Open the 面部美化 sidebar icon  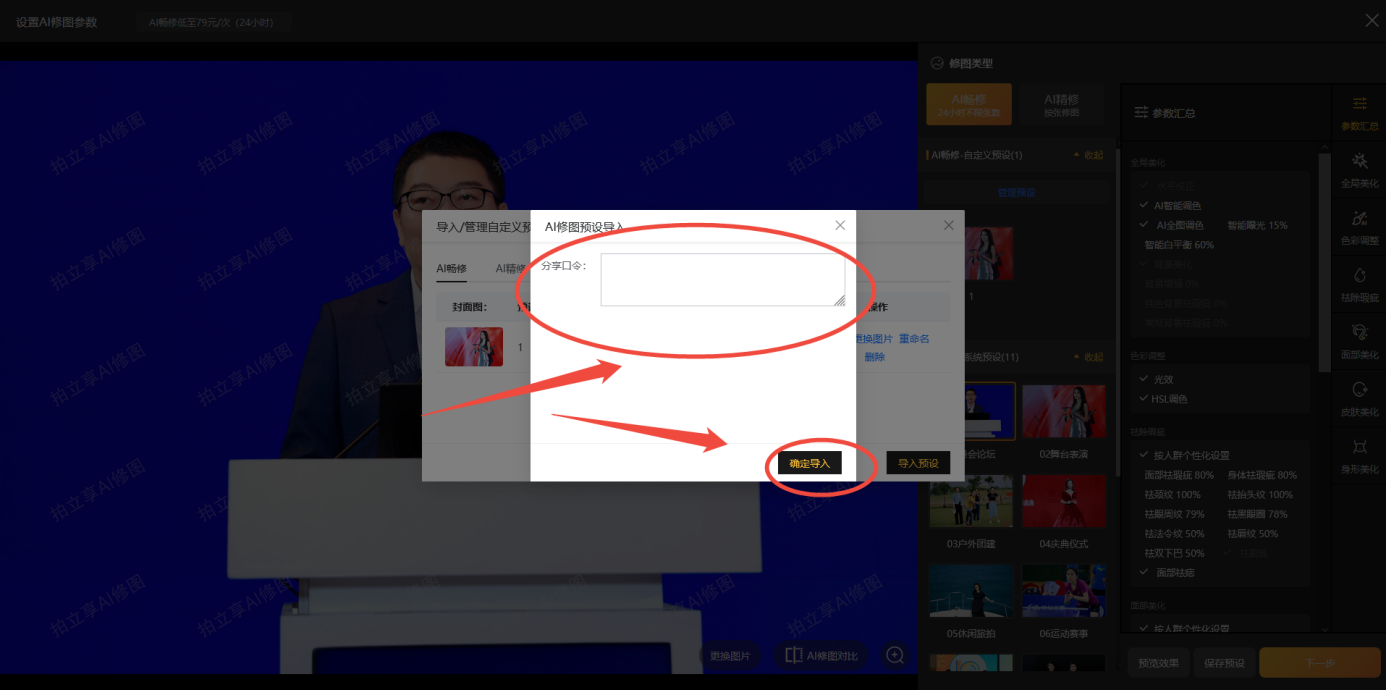[x=1359, y=341]
